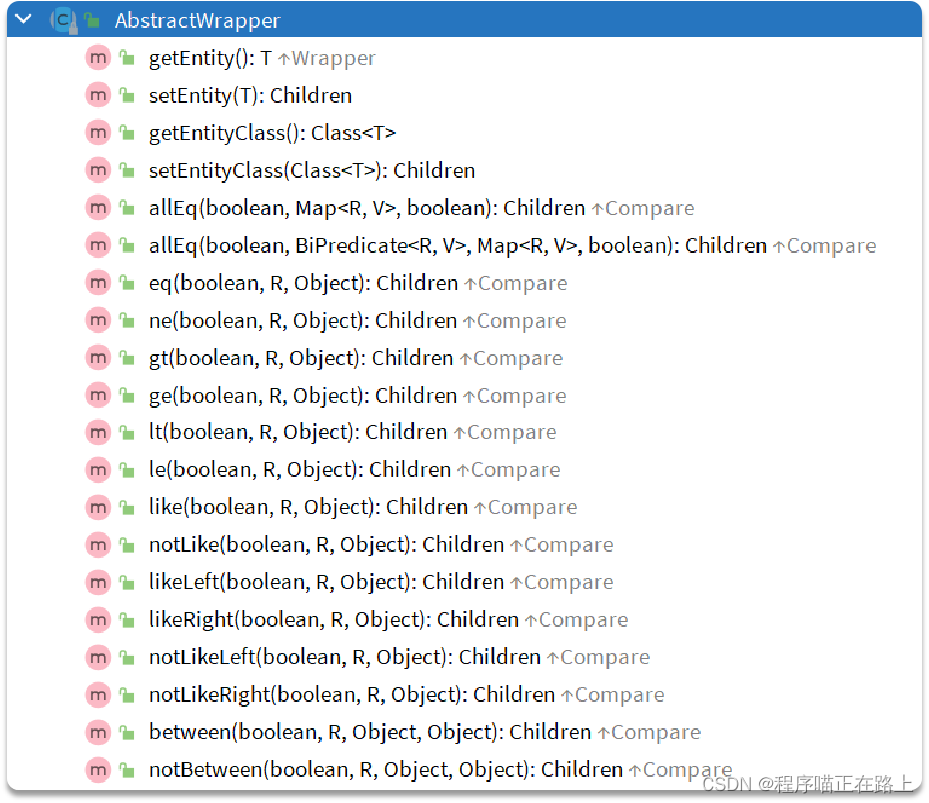Viewport: 929px width, 803px height.
Task: Click method icon beside le(boolean, R, Object)
Action: coord(98,470)
